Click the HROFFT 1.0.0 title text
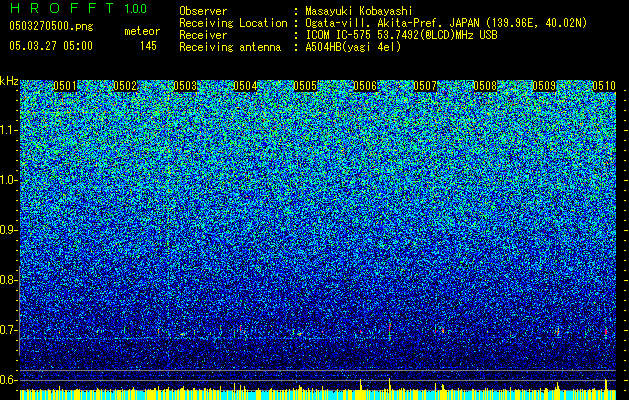Image resolution: width=629 pixels, height=400 pixels. 78,8
